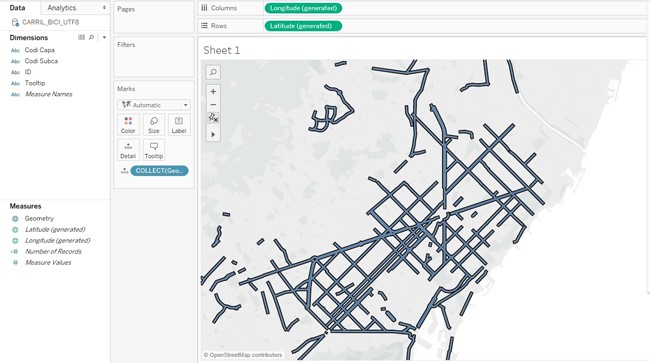The width and height of the screenshot is (650, 363).
Task: Click the OpenStreetMap contributors attribution
Action: tap(243, 355)
